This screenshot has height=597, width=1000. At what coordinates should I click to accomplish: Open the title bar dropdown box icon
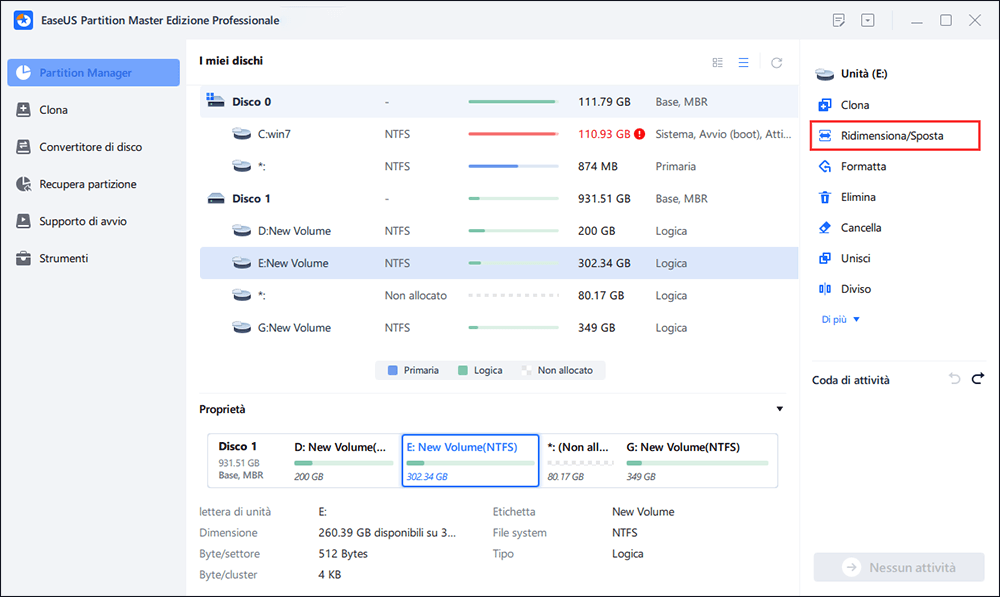pos(868,20)
